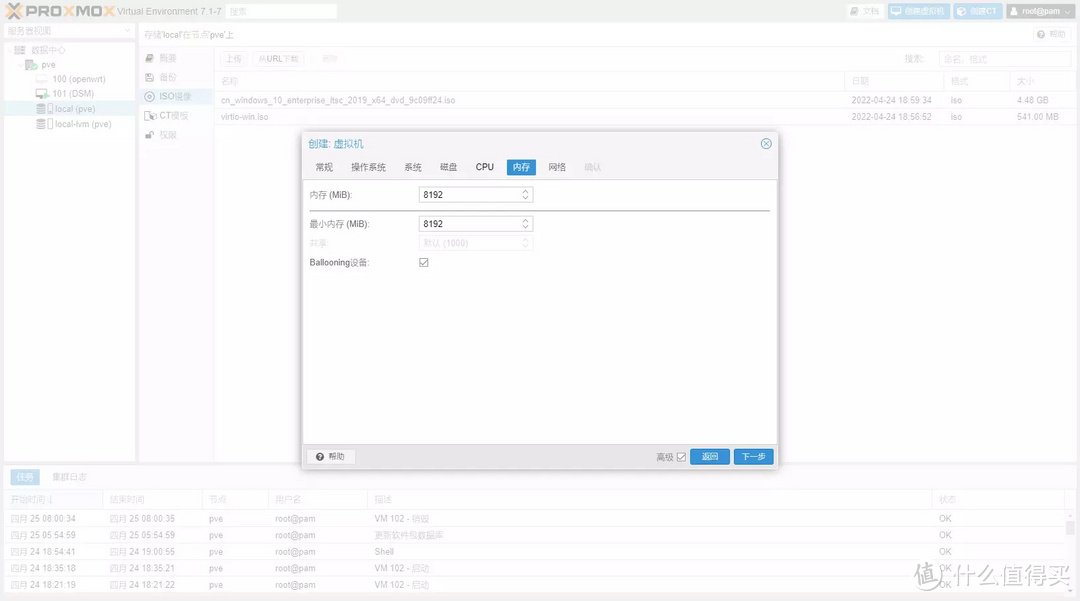Switch to the 操作系统 tab
1080x601 pixels.
(x=368, y=167)
